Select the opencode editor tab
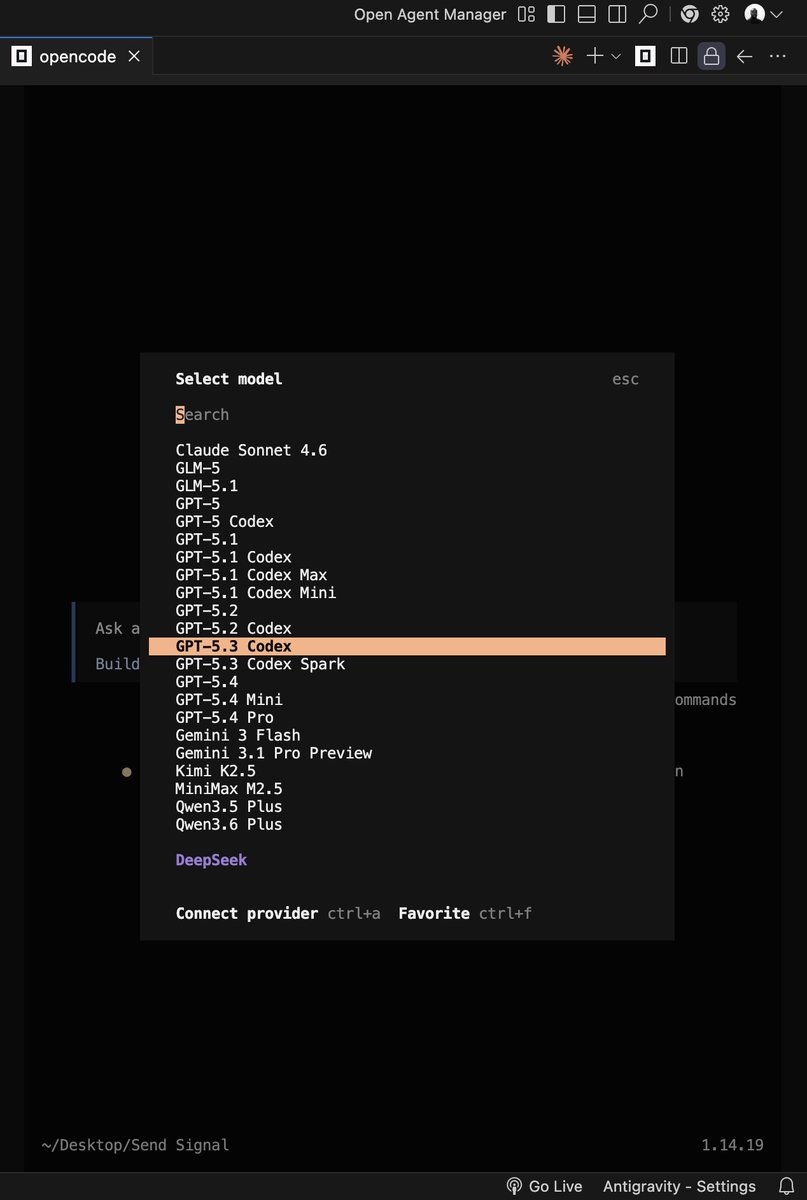 [76, 56]
